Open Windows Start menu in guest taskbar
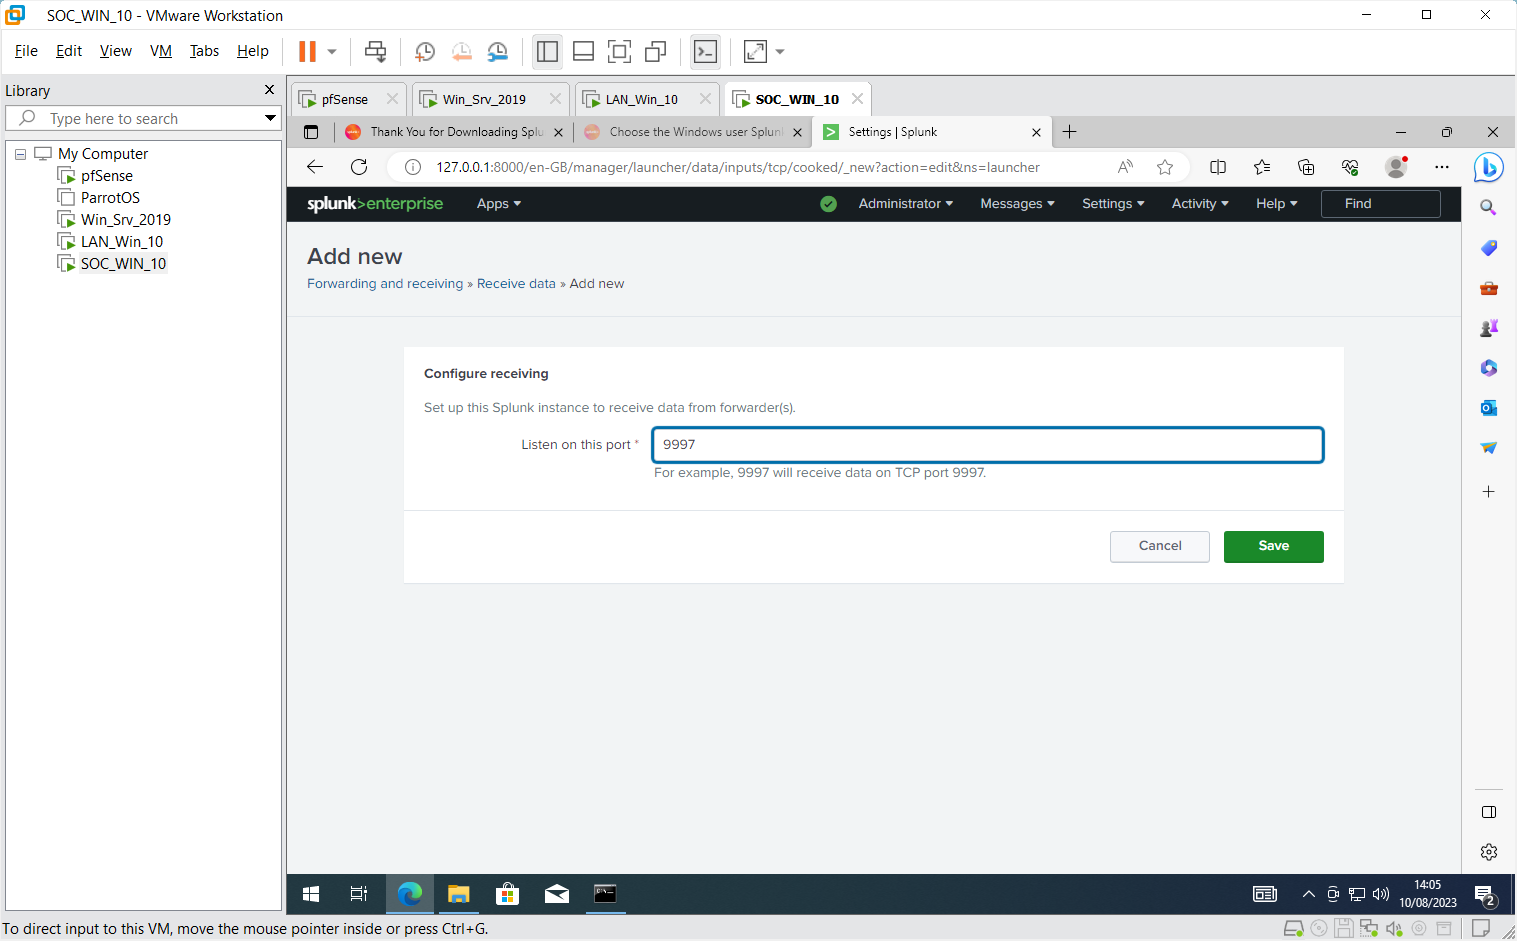 click(x=311, y=894)
